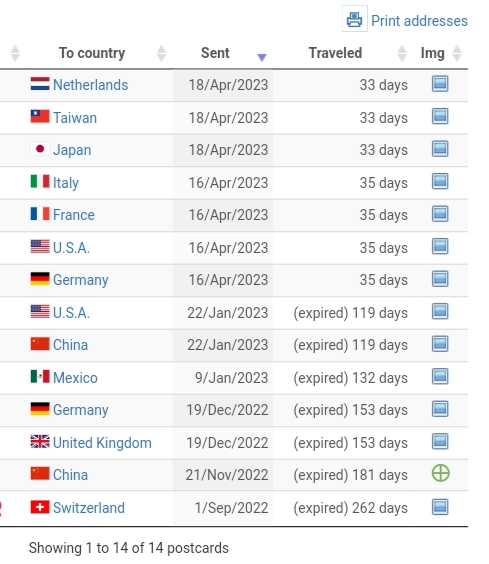This screenshot has height=564, width=489.
Task: View the image icon in Japan row
Action: click(x=440, y=149)
